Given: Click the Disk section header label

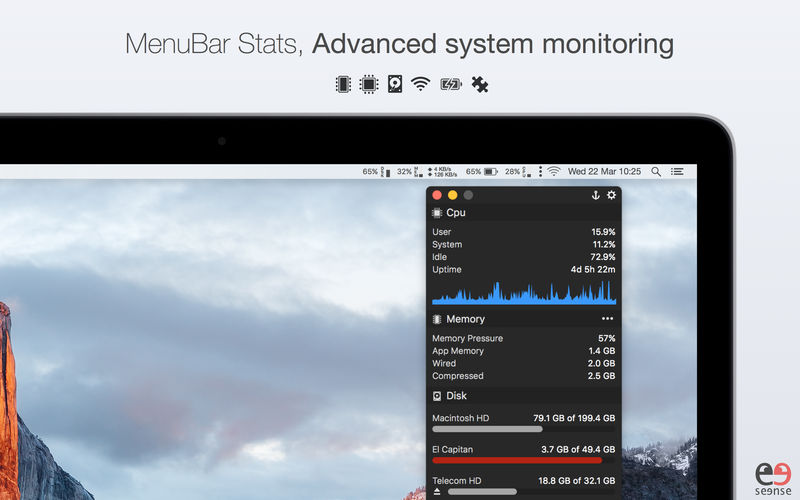Looking at the screenshot, I should pyautogui.click(x=456, y=396).
